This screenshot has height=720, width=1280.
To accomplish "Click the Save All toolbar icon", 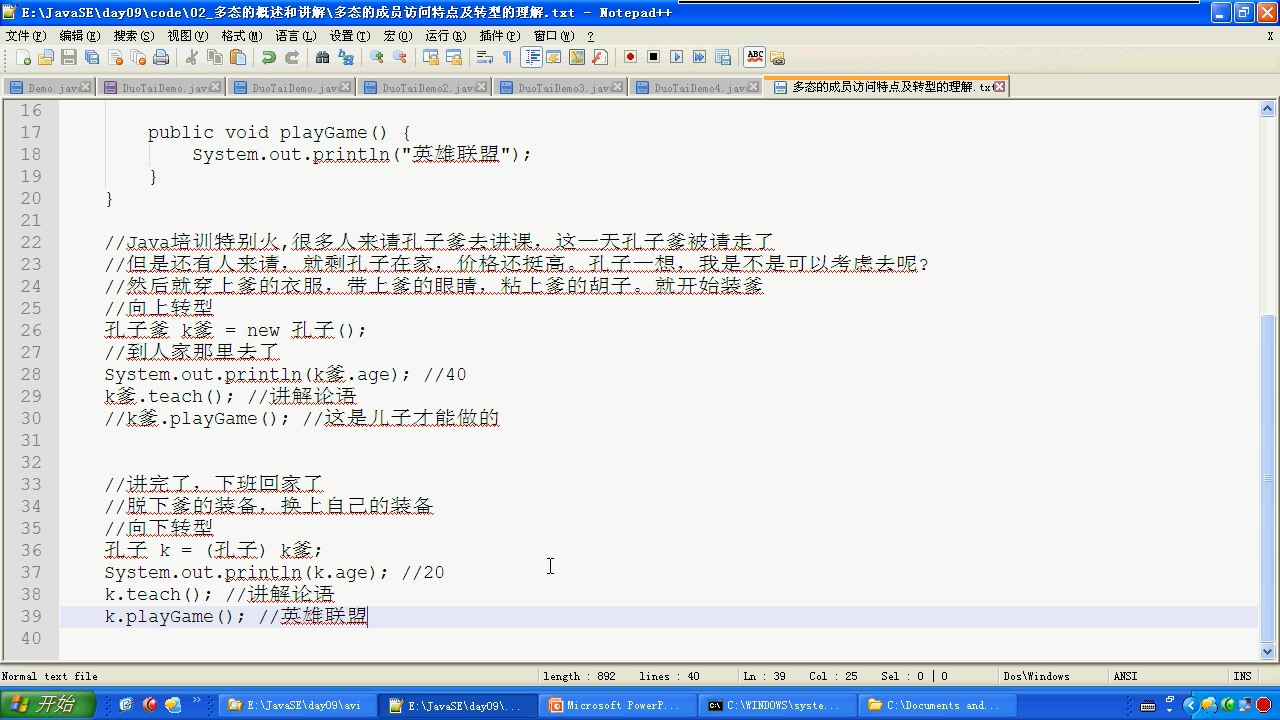I will (92, 57).
